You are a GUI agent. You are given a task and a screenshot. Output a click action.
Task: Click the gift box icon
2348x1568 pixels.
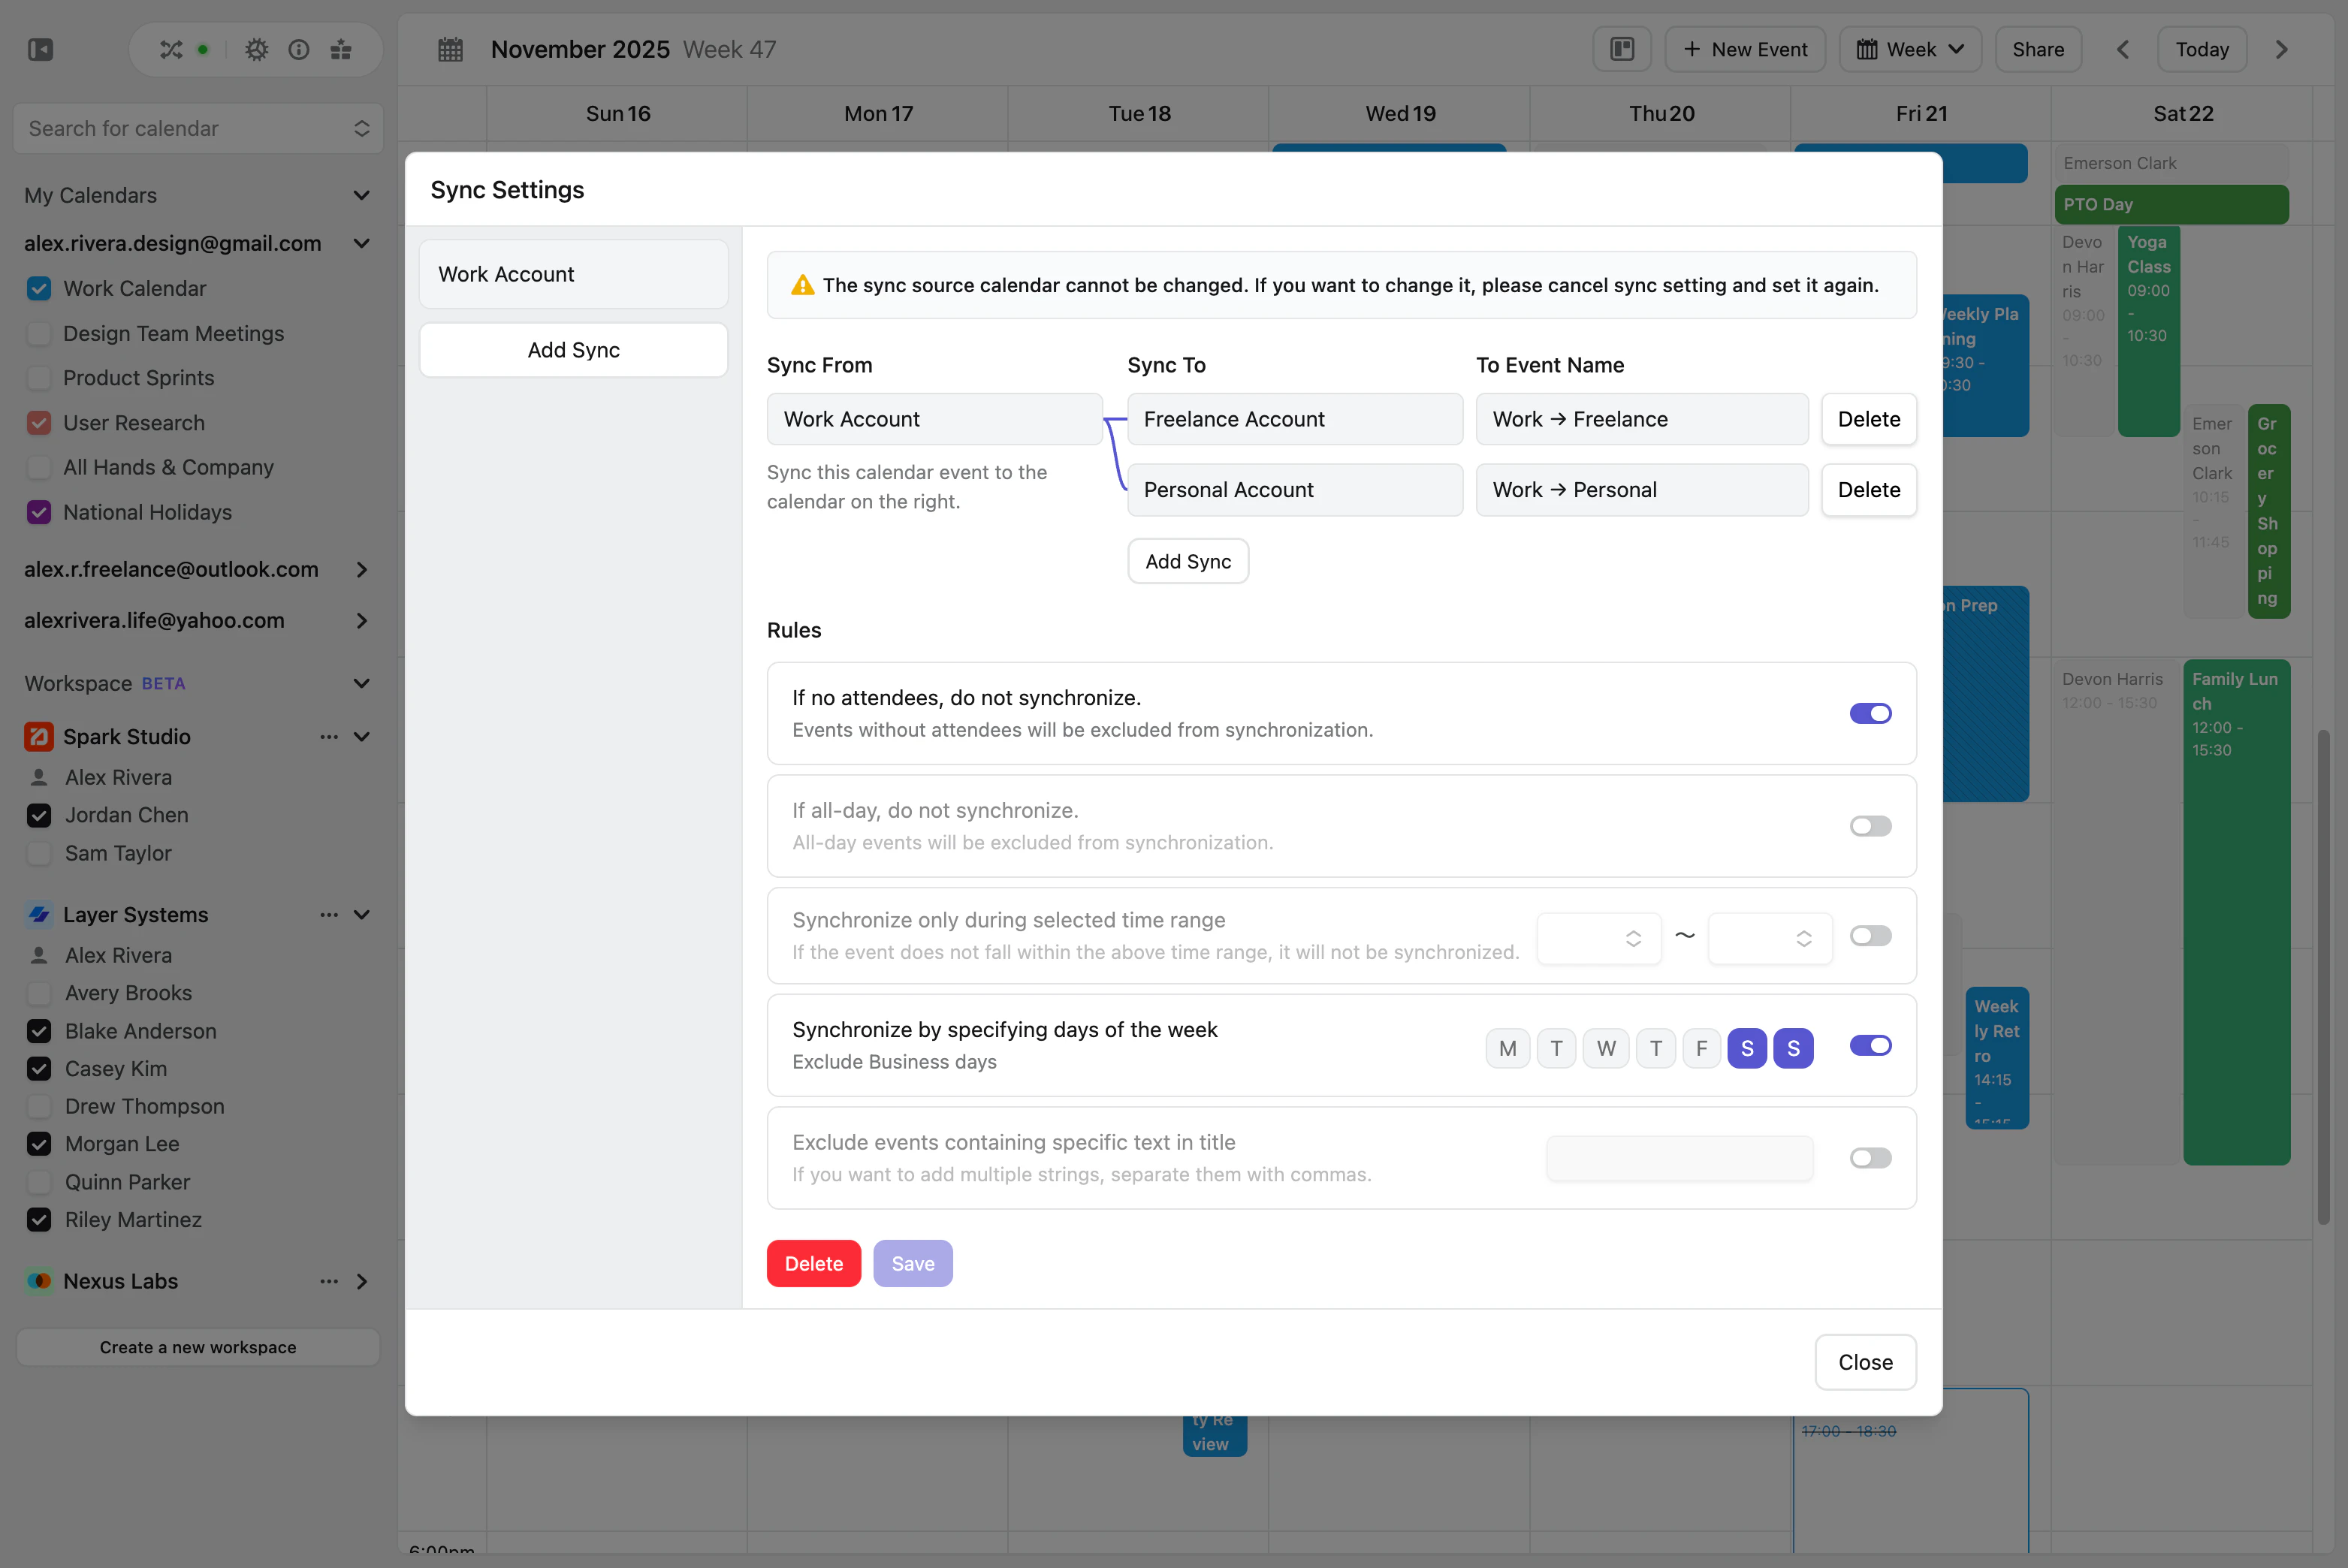click(x=341, y=49)
